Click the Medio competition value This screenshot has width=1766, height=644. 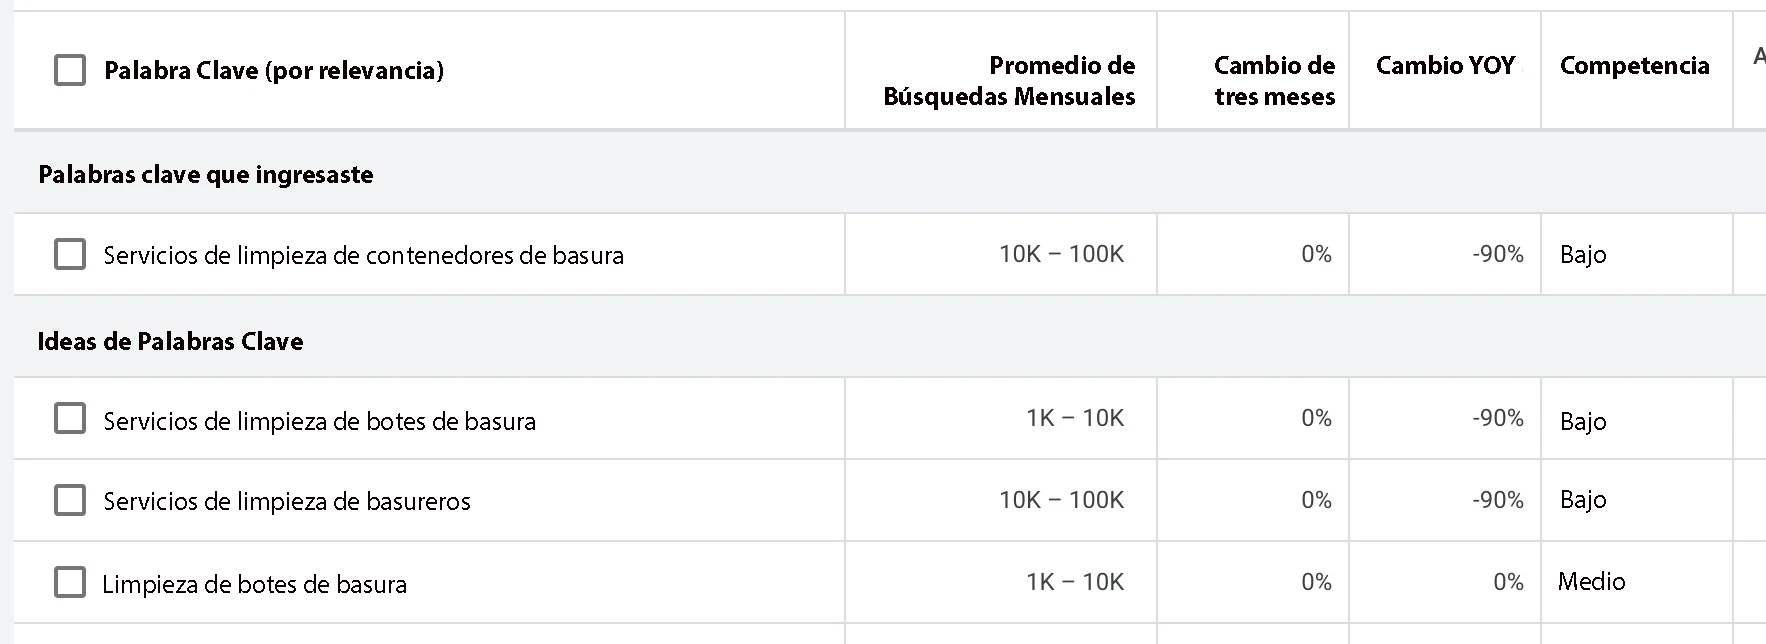1591,581
